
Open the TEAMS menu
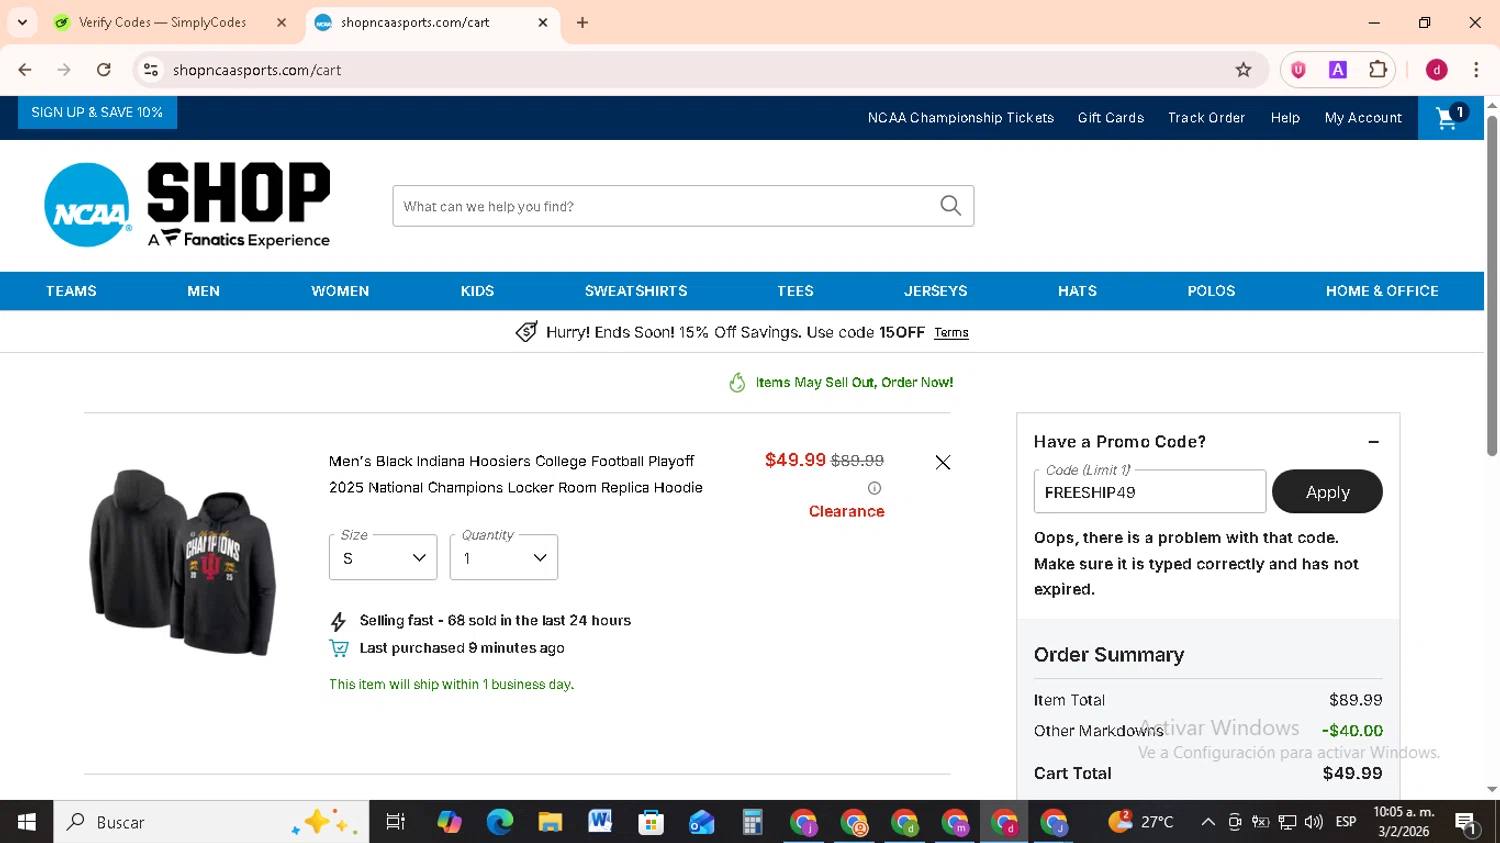click(71, 291)
